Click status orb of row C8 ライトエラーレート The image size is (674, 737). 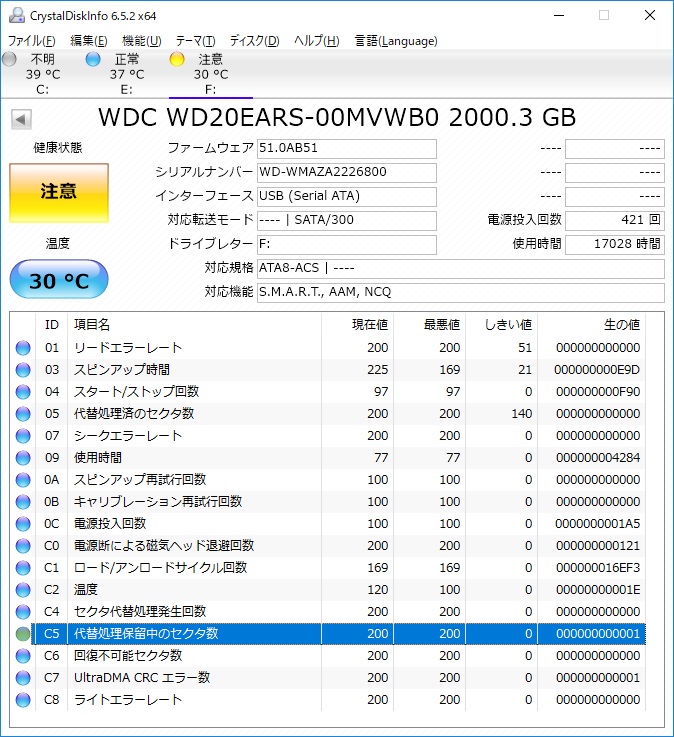coord(23,700)
